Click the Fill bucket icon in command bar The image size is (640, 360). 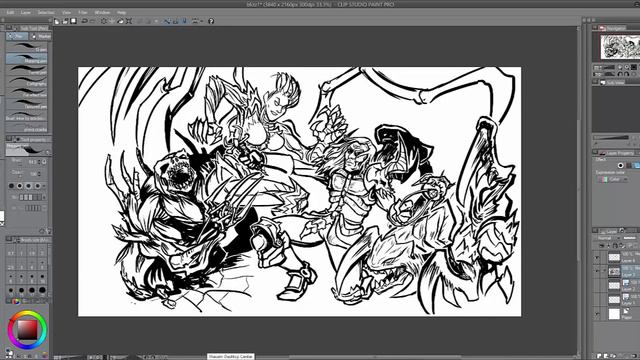coord(120,21)
